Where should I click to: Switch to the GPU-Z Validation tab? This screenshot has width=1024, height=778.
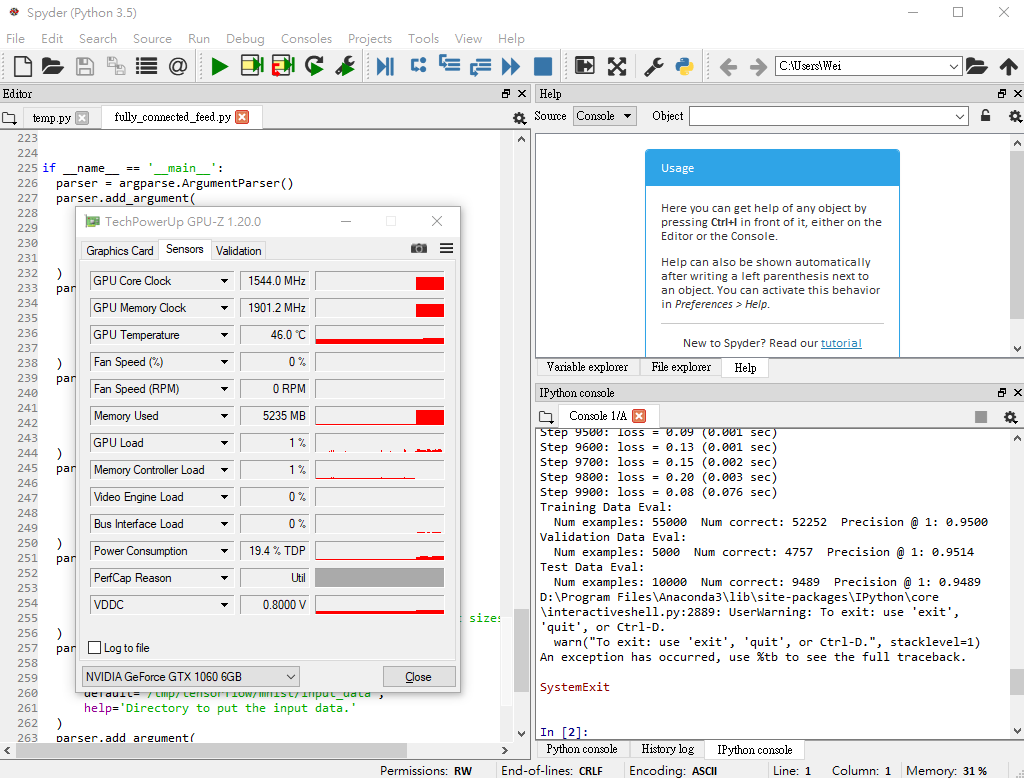click(x=238, y=250)
